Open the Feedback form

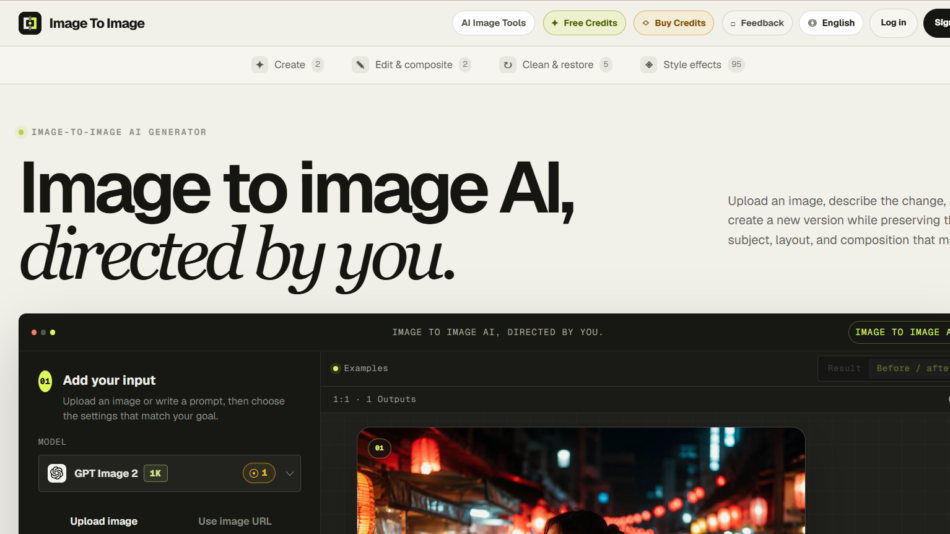coord(757,23)
